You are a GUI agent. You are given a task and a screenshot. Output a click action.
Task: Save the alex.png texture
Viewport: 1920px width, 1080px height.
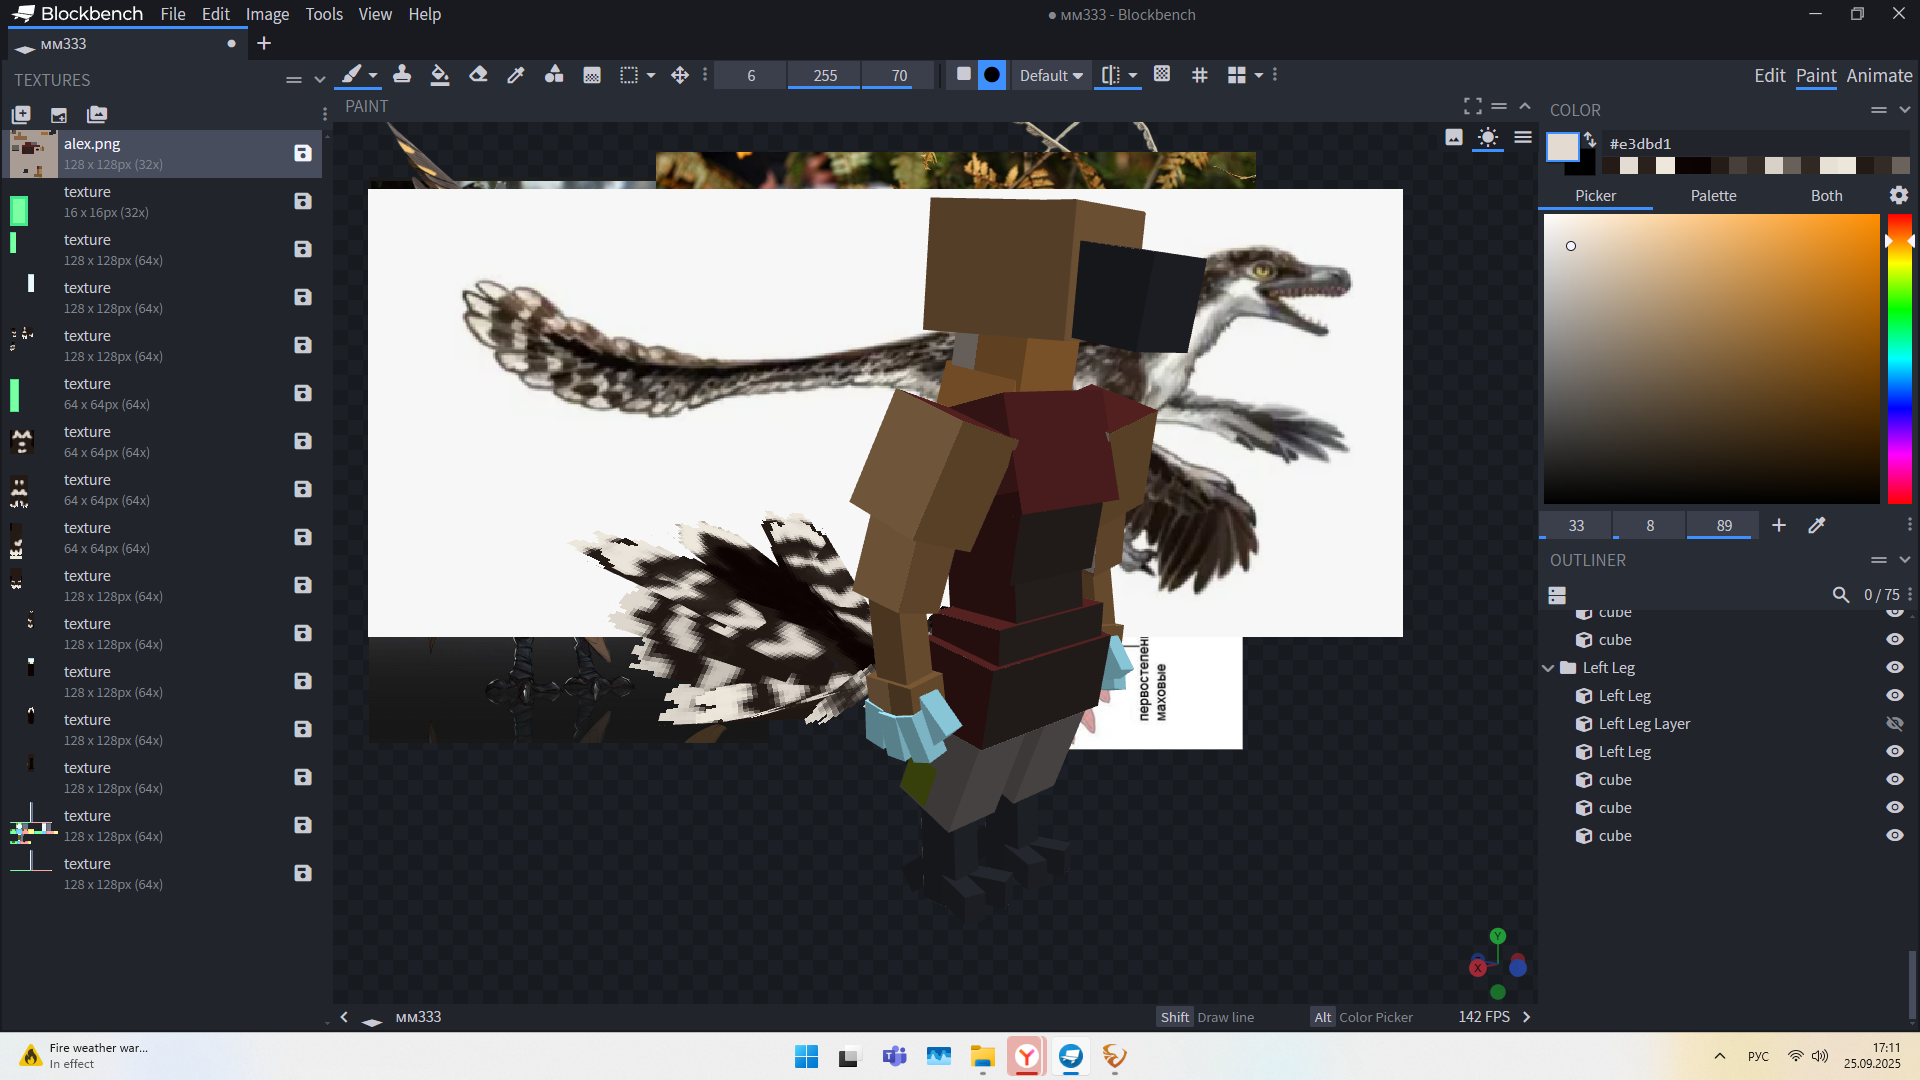point(303,153)
